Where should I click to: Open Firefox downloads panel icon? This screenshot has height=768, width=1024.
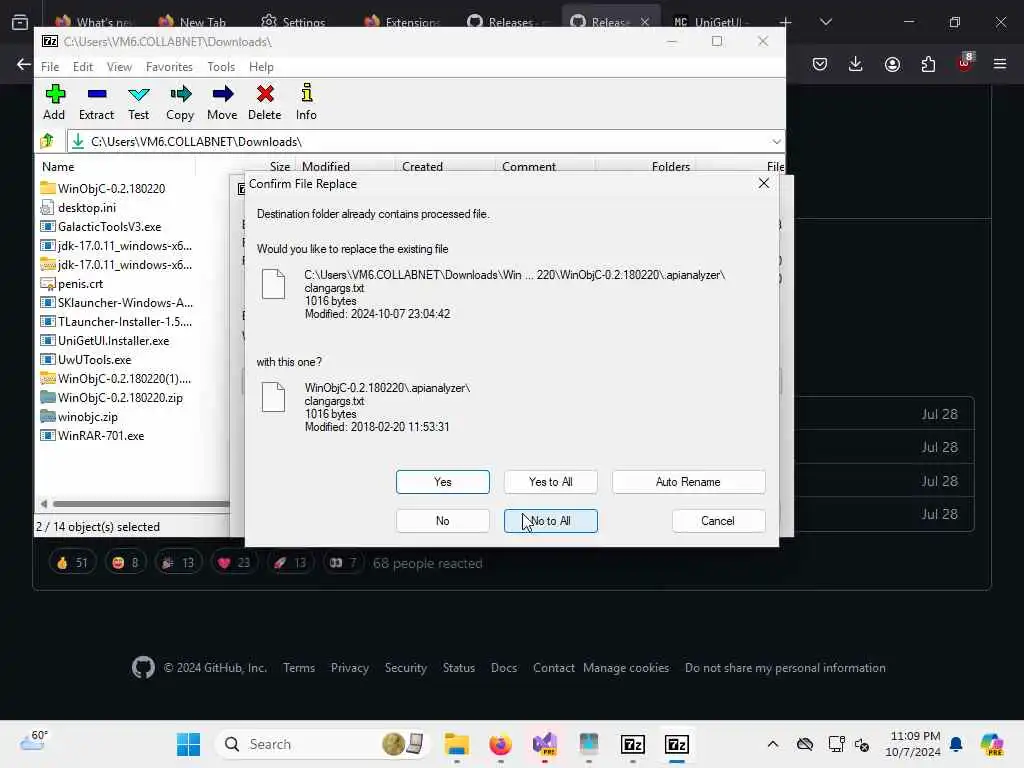pos(856,64)
